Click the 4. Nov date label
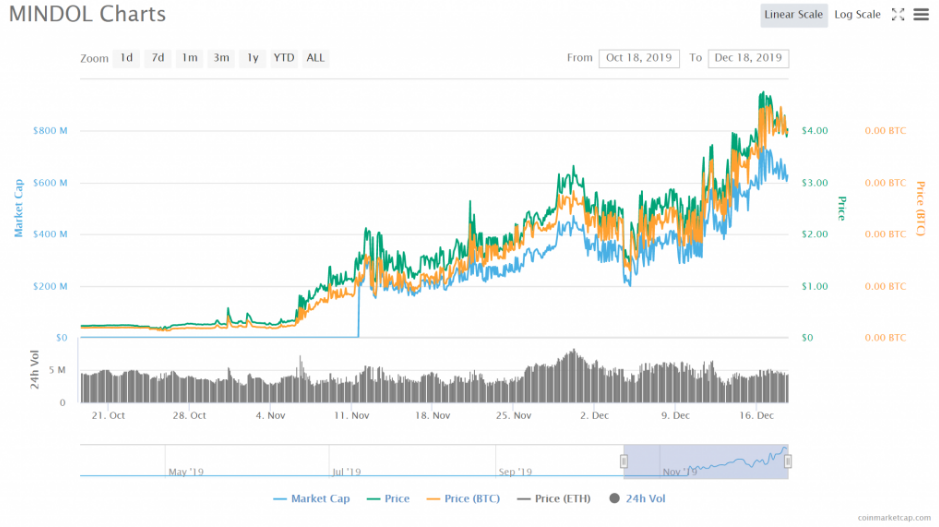939x527 pixels. tap(270, 415)
